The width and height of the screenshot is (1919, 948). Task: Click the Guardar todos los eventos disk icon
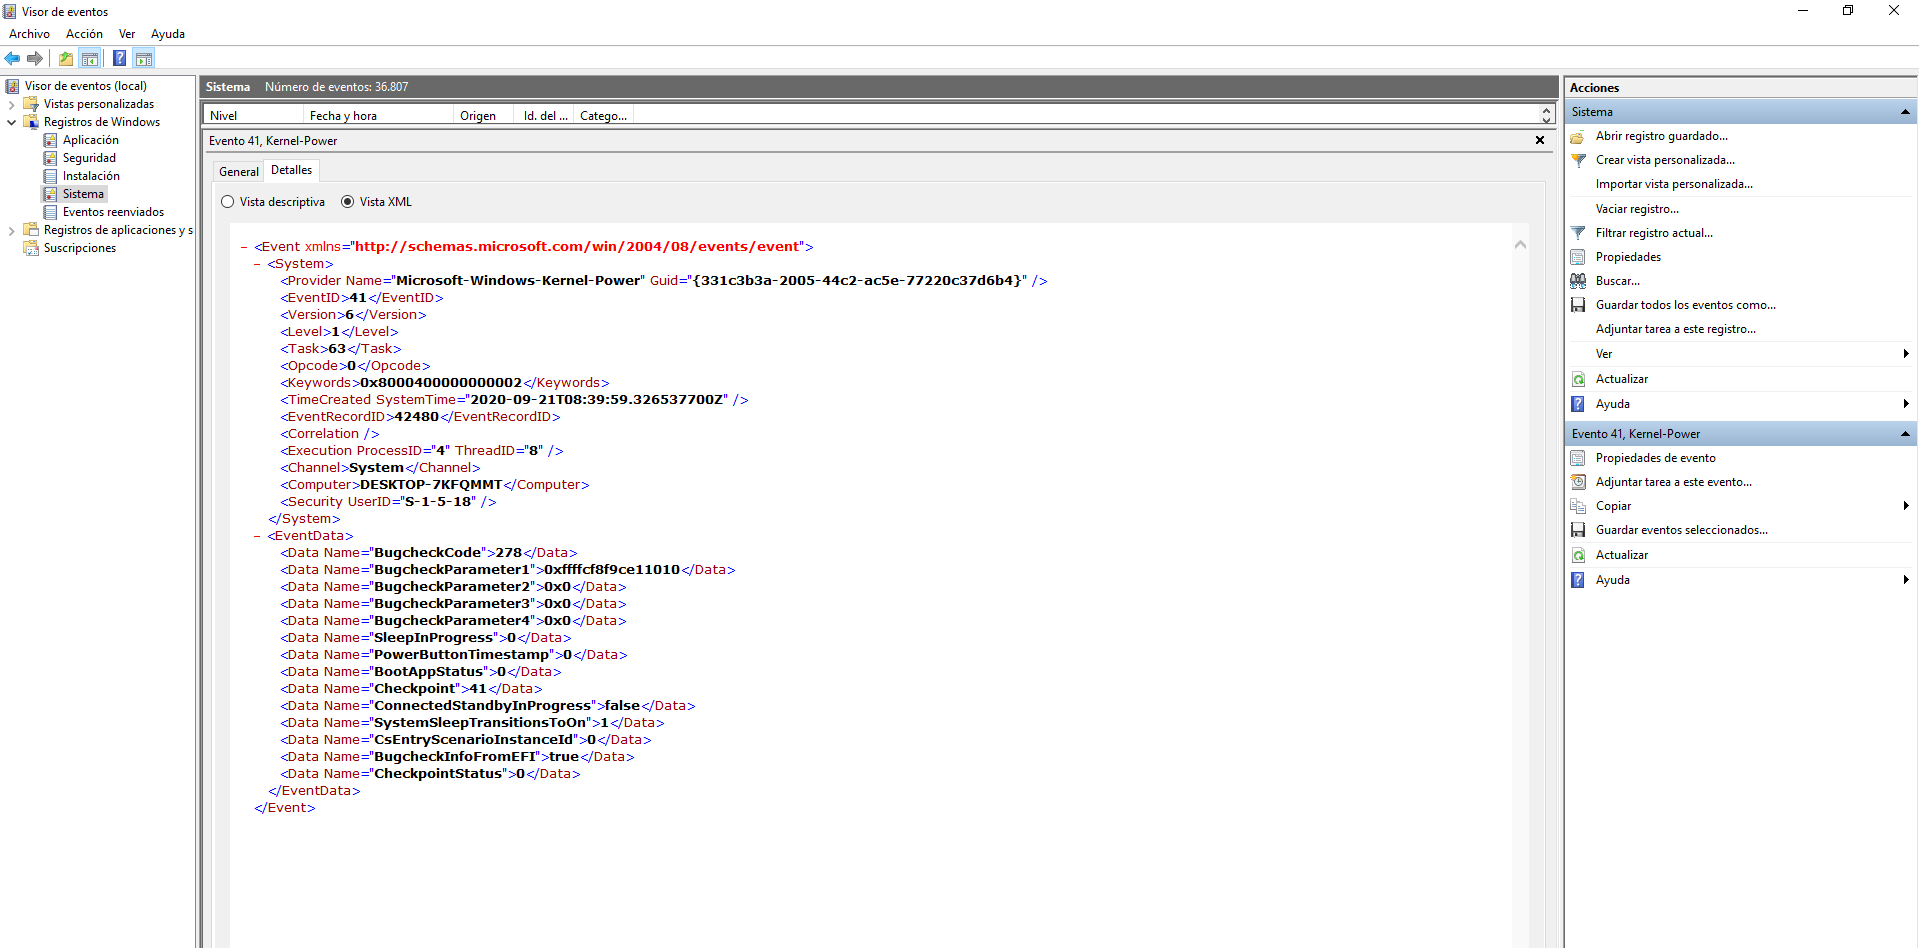(x=1578, y=305)
